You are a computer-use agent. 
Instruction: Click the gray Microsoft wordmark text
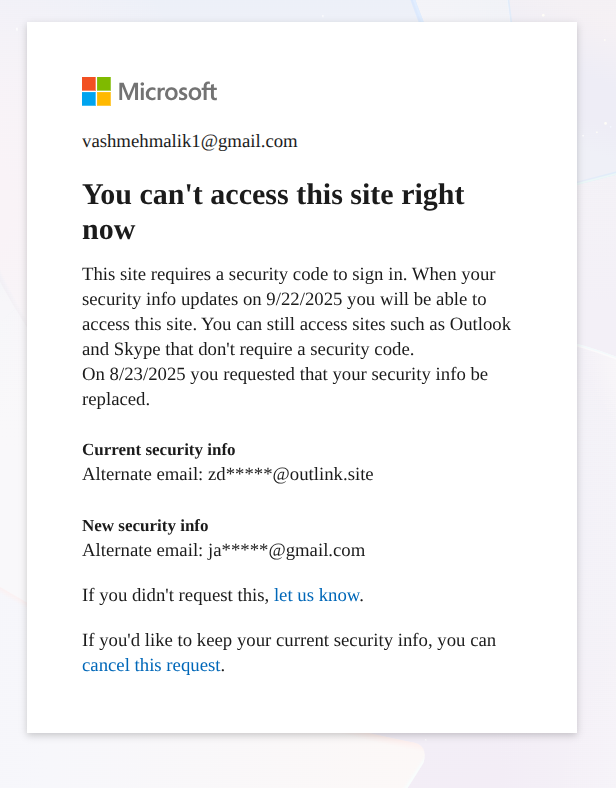168,92
